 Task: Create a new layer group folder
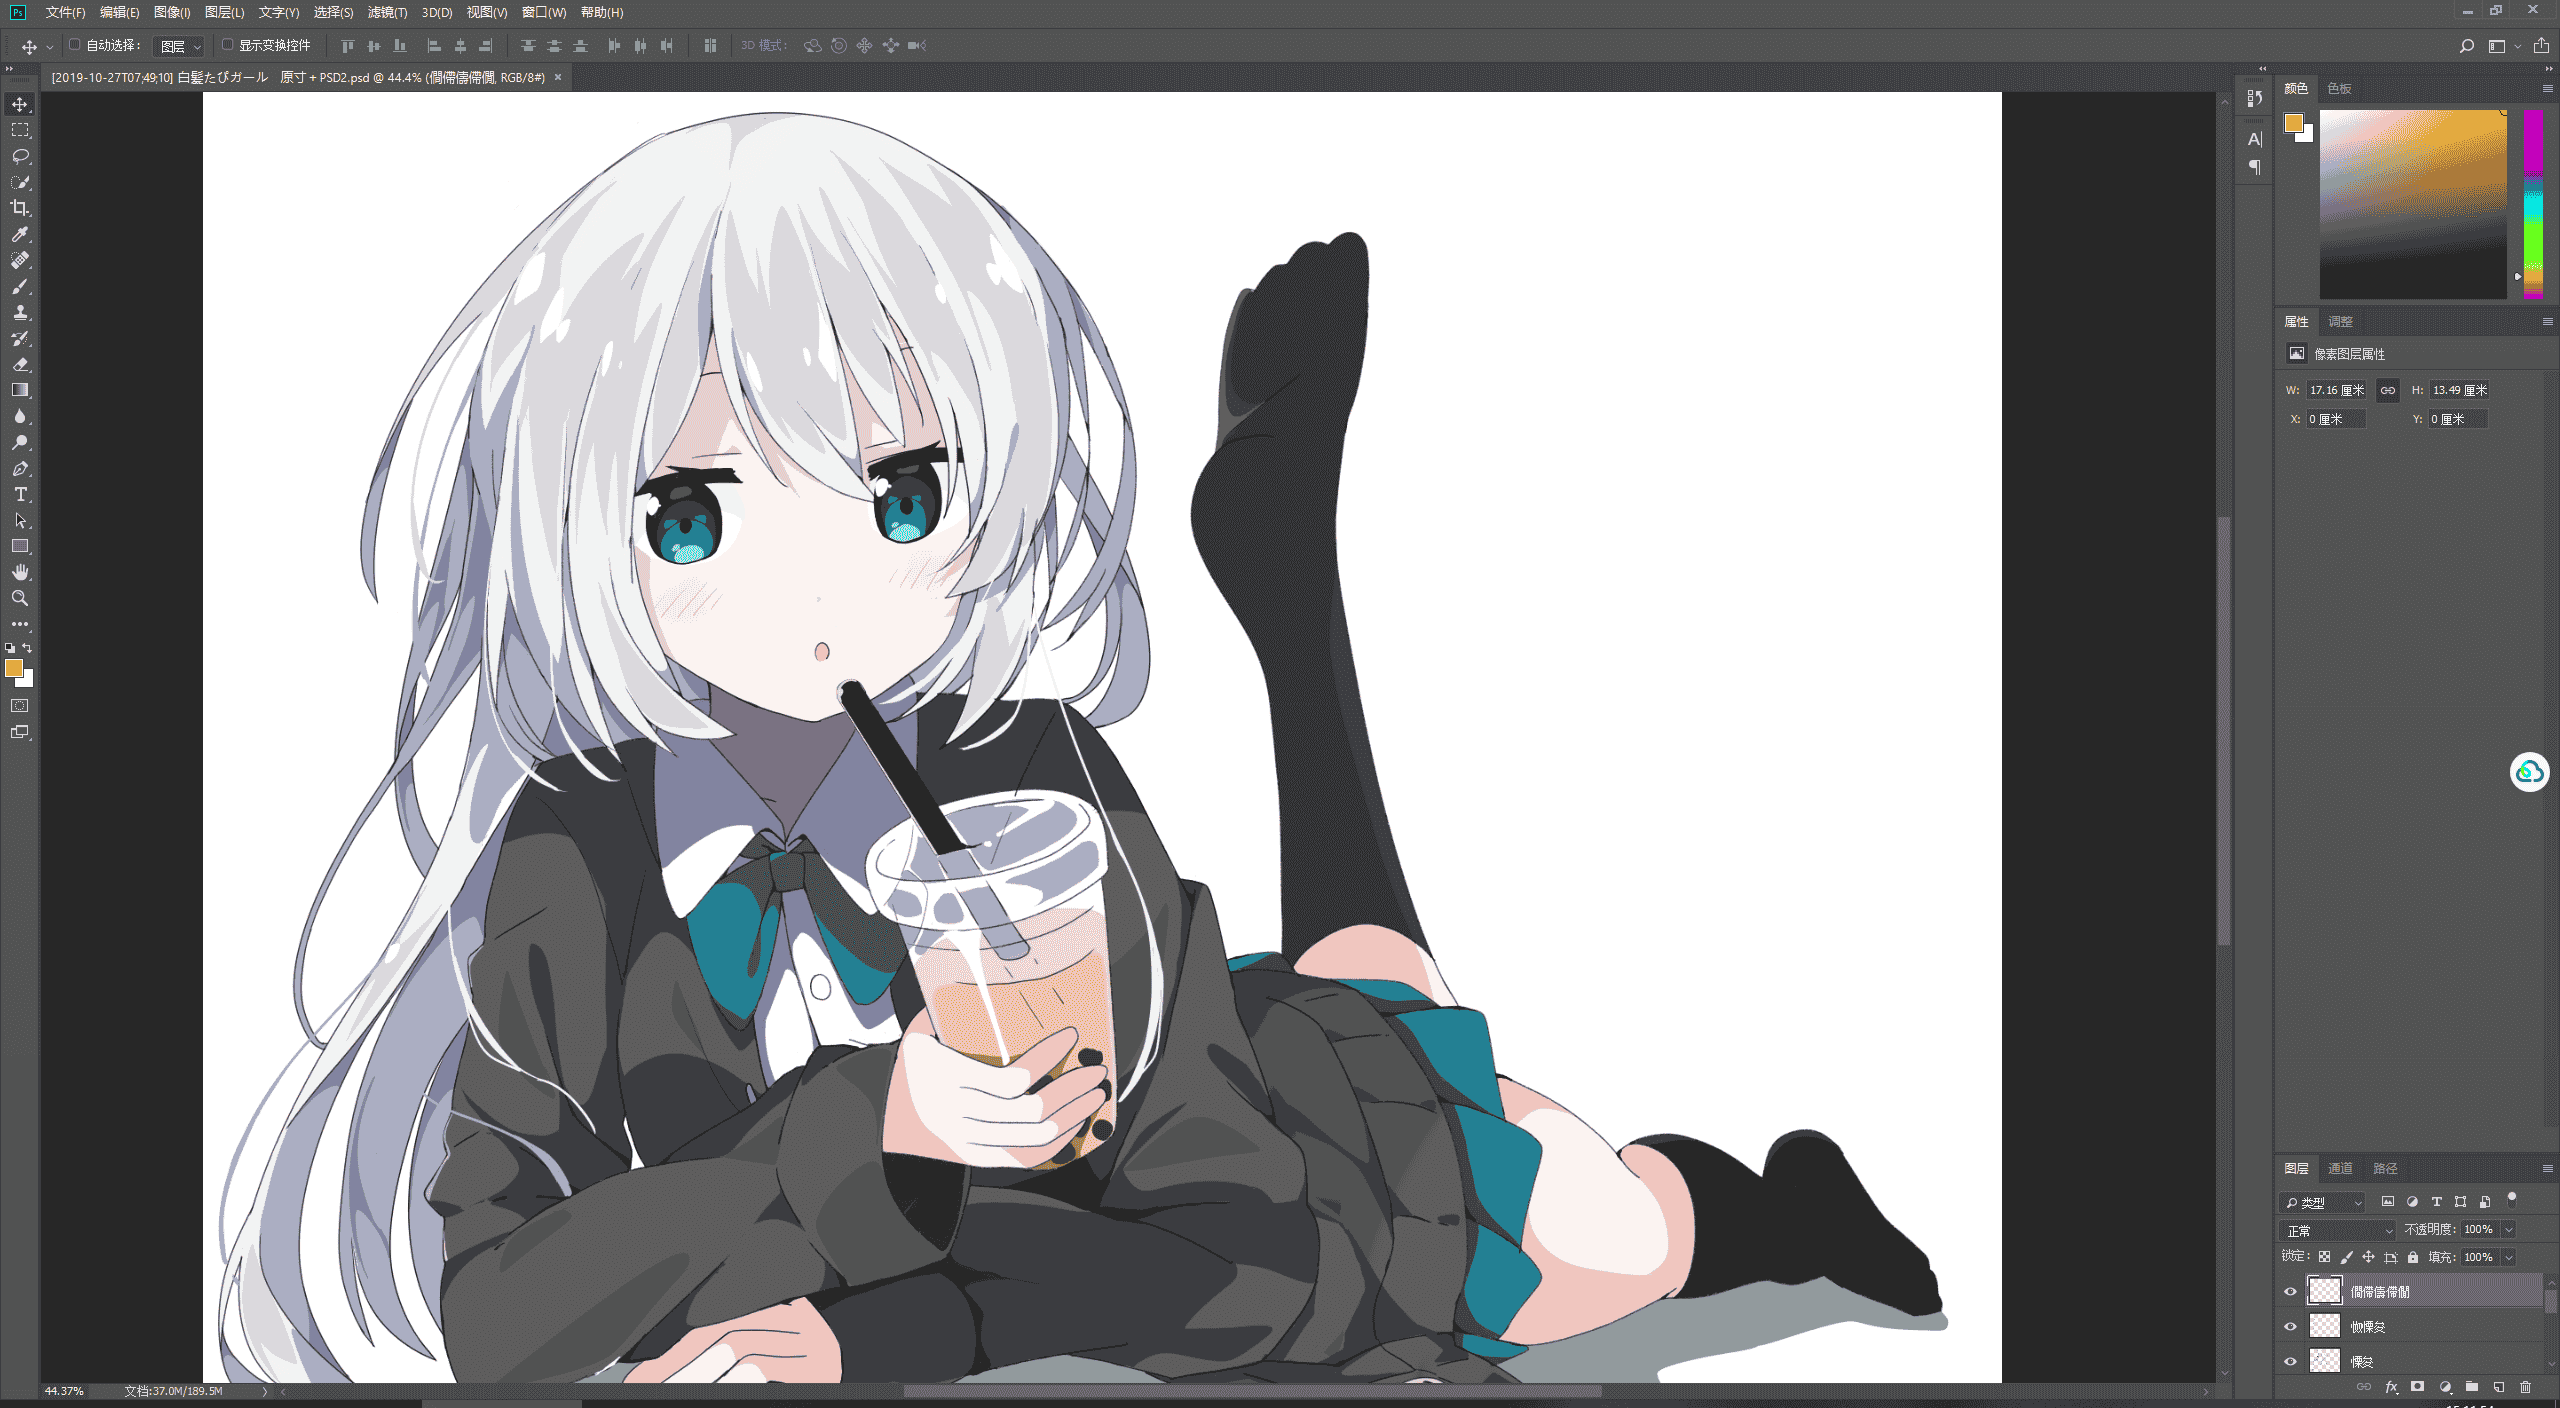tap(2472, 1387)
